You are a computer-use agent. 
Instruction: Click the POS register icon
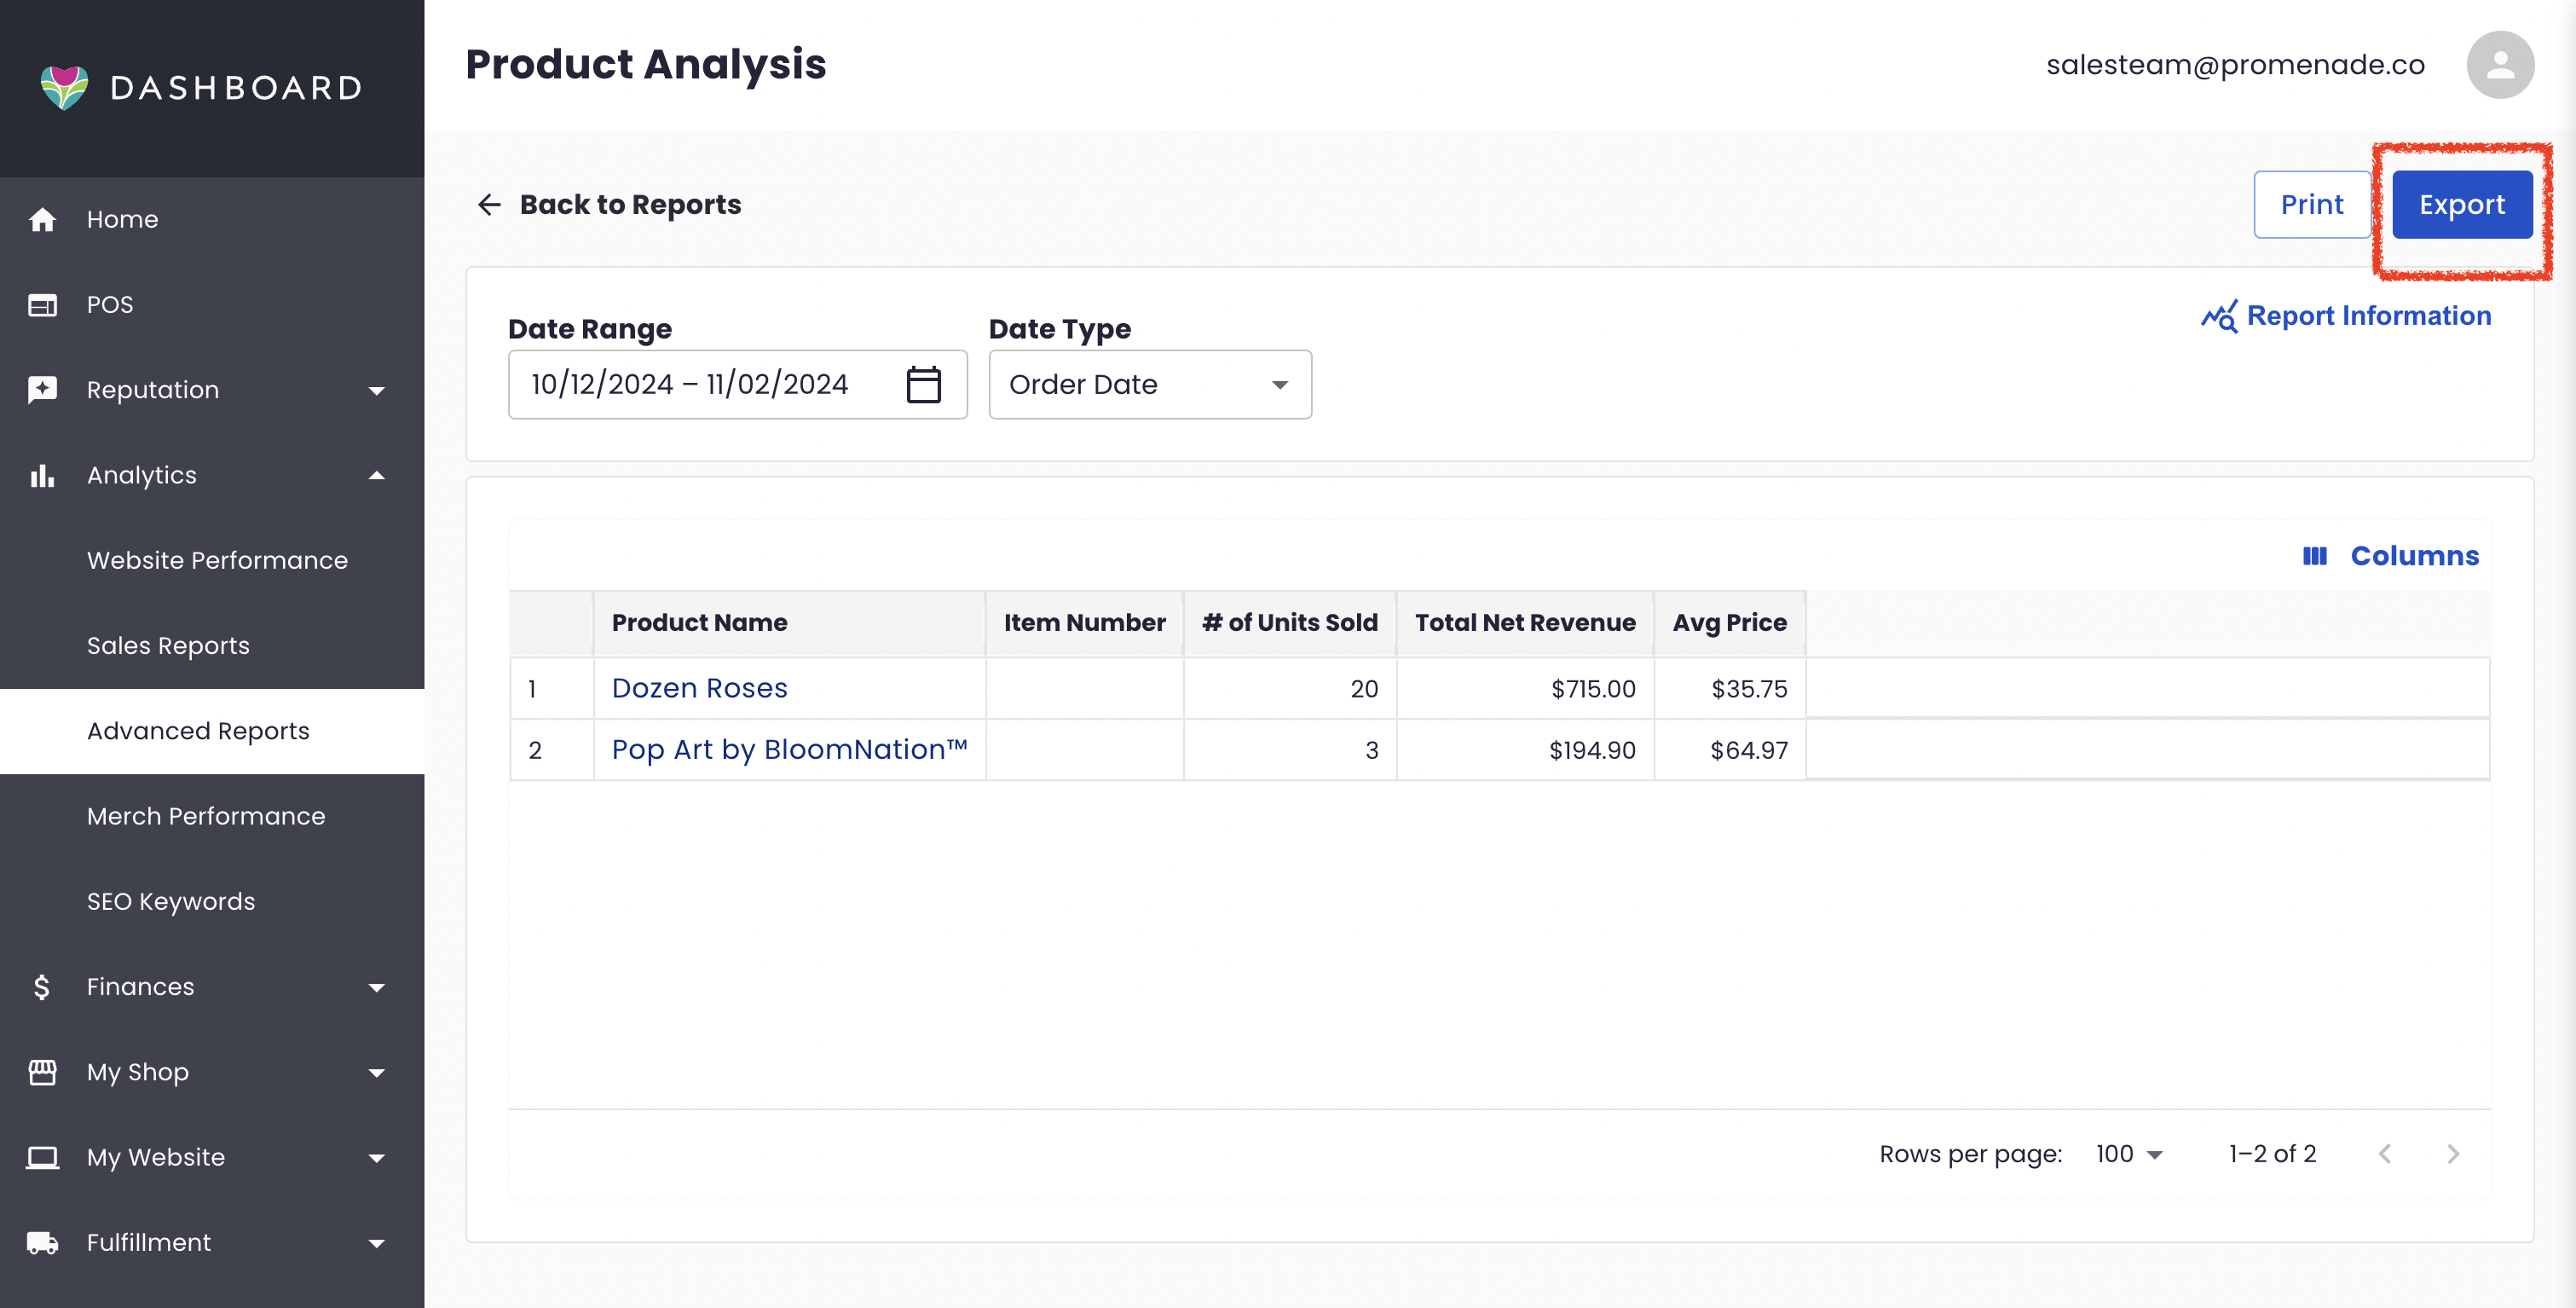[x=42, y=305]
